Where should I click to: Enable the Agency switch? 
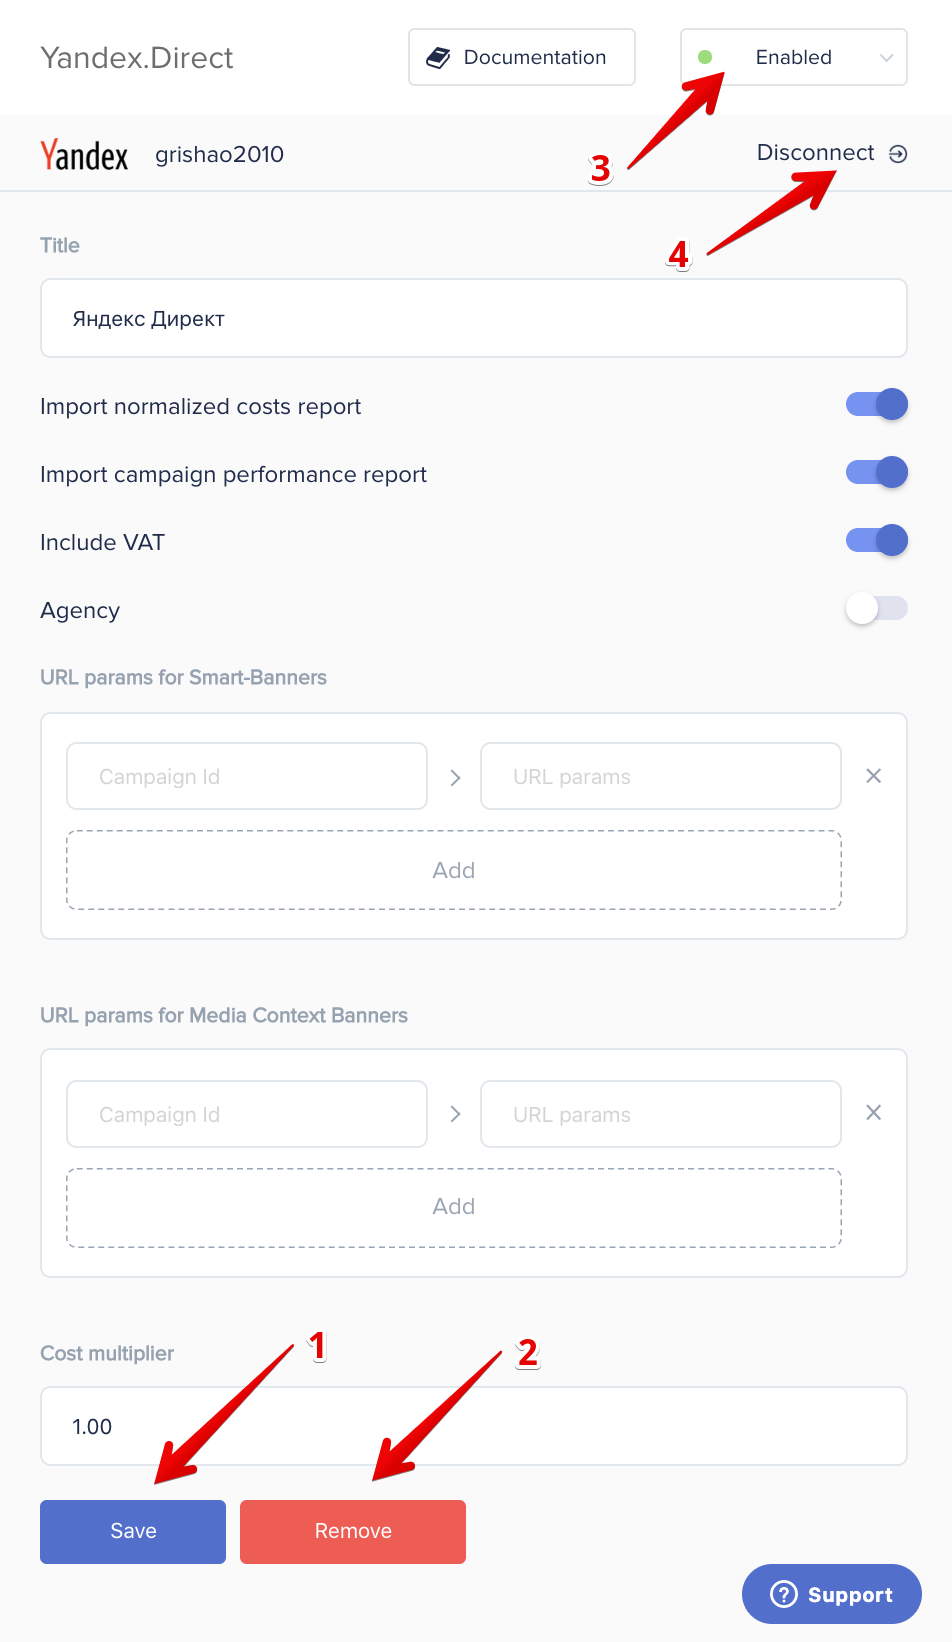tap(876, 608)
